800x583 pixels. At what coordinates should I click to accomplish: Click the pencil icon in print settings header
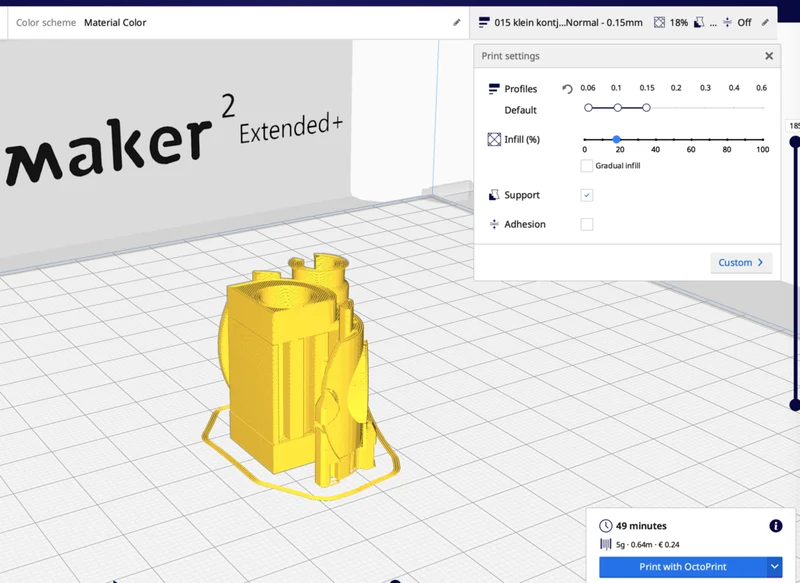click(765, 22)
